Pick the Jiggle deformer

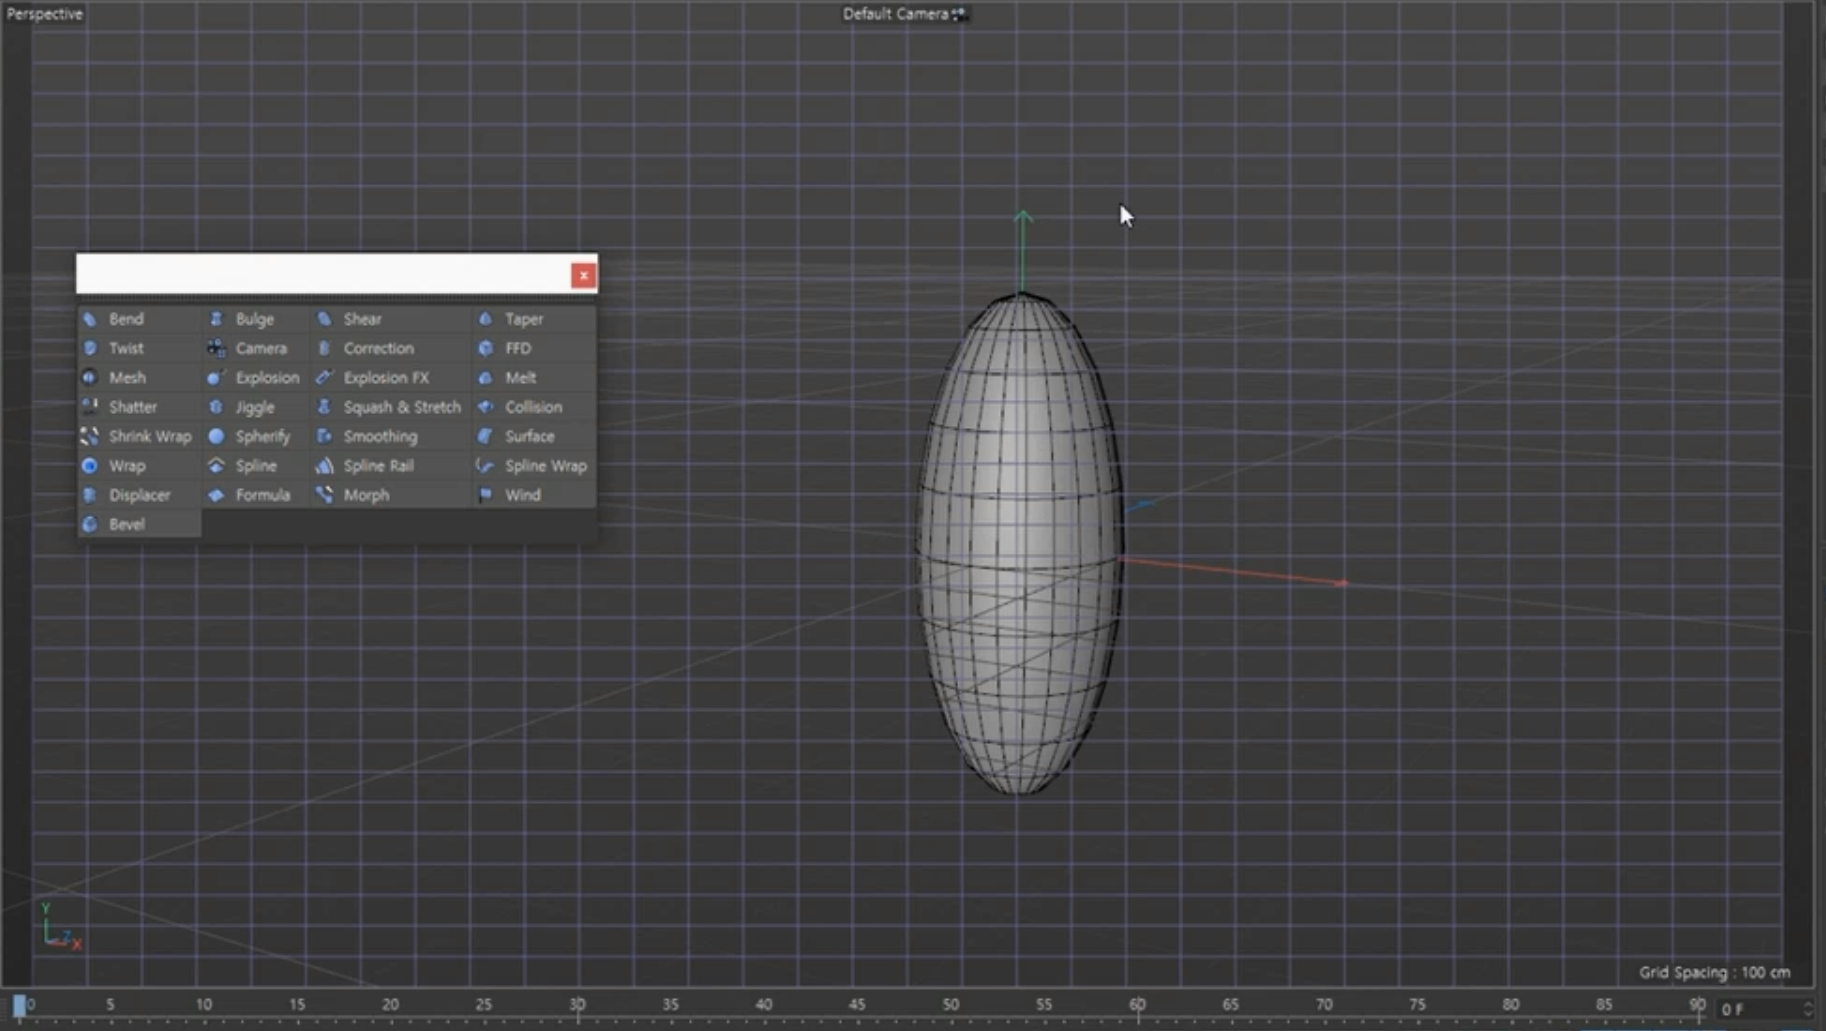point(255,407)
